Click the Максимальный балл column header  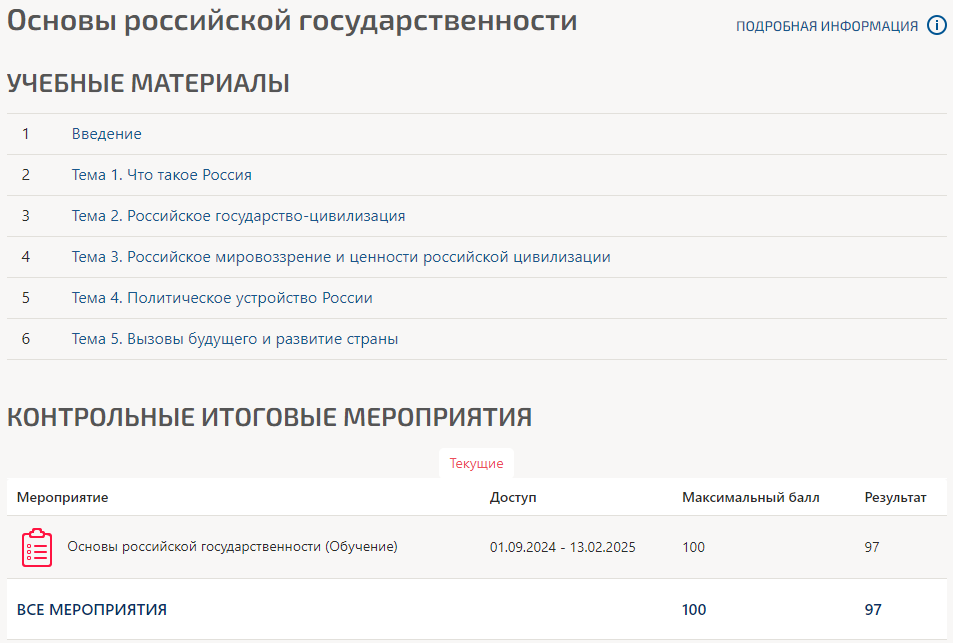tap(750, 497)
